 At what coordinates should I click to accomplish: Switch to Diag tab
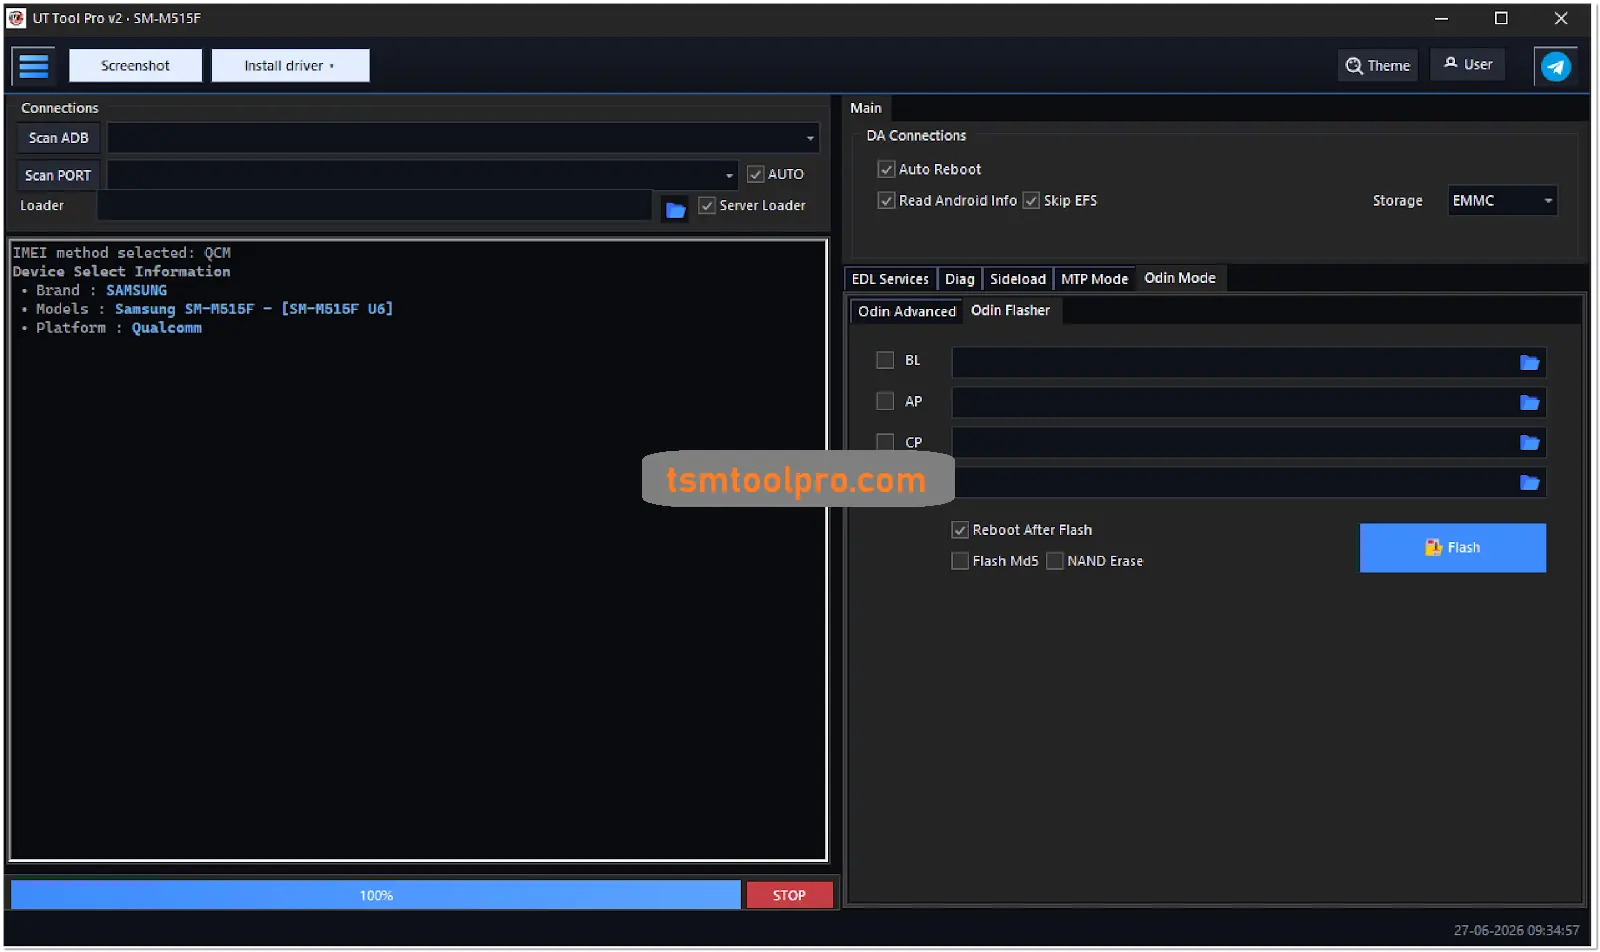coord(959,279)
